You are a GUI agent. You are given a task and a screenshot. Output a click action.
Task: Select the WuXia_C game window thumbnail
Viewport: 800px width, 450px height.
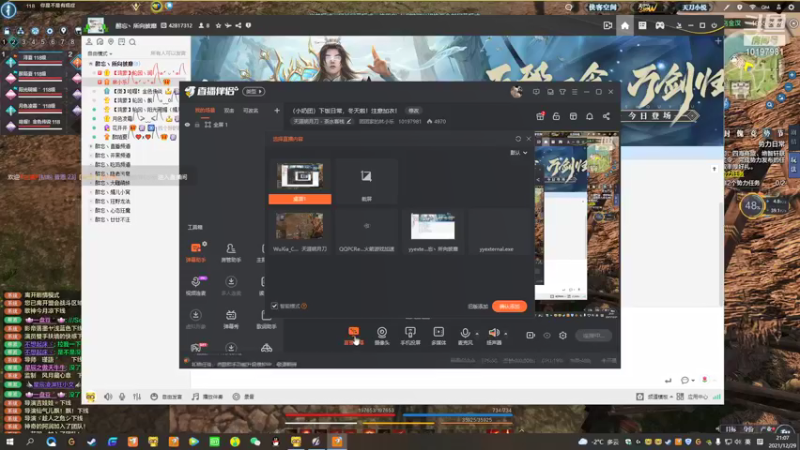click(300, 233)
